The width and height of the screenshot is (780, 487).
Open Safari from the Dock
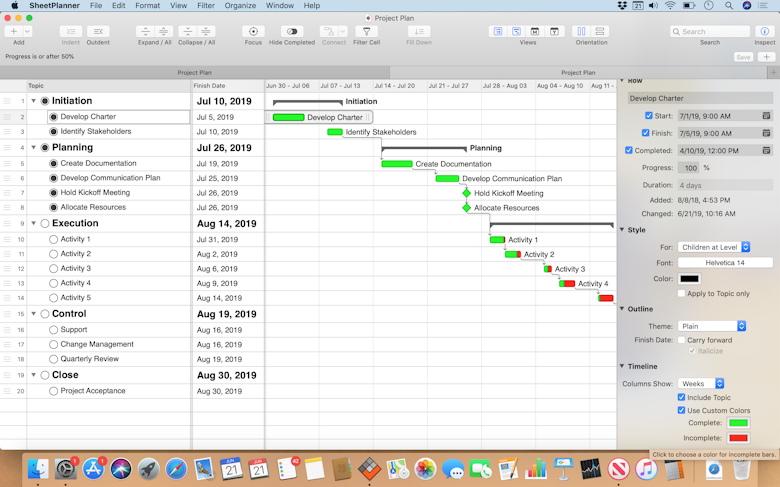(x=176, y=469)
